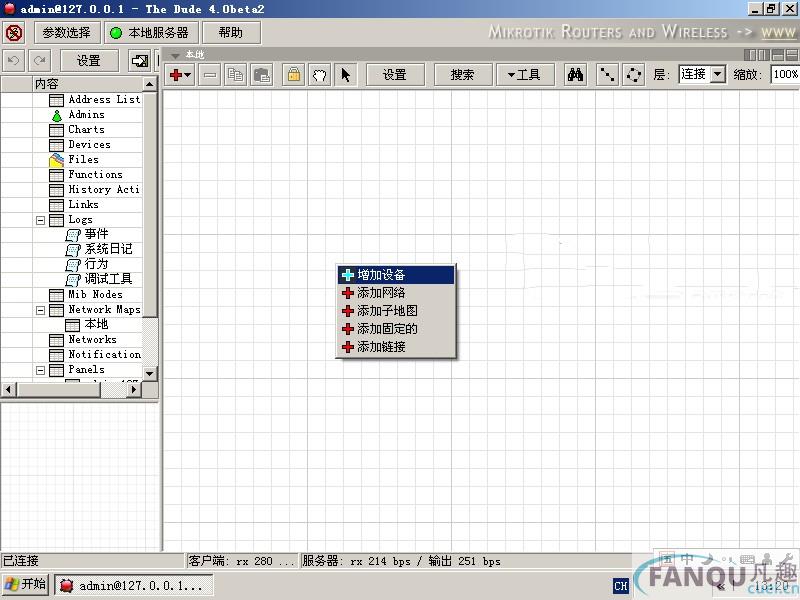This screenshot has height=600, width=800.
Task: Click the 缩放 zoom field showing 100%
Action: pyautogui.click(x=785, y=74)
